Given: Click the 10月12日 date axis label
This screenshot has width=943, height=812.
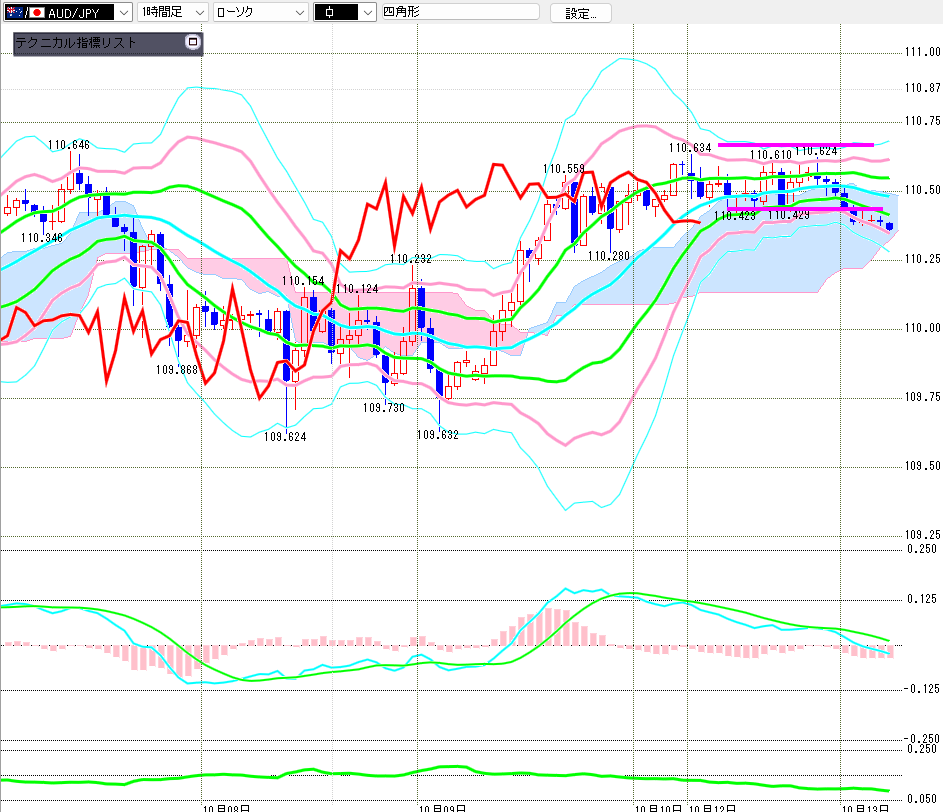Looking at the screenshot, I should (713, 808).
